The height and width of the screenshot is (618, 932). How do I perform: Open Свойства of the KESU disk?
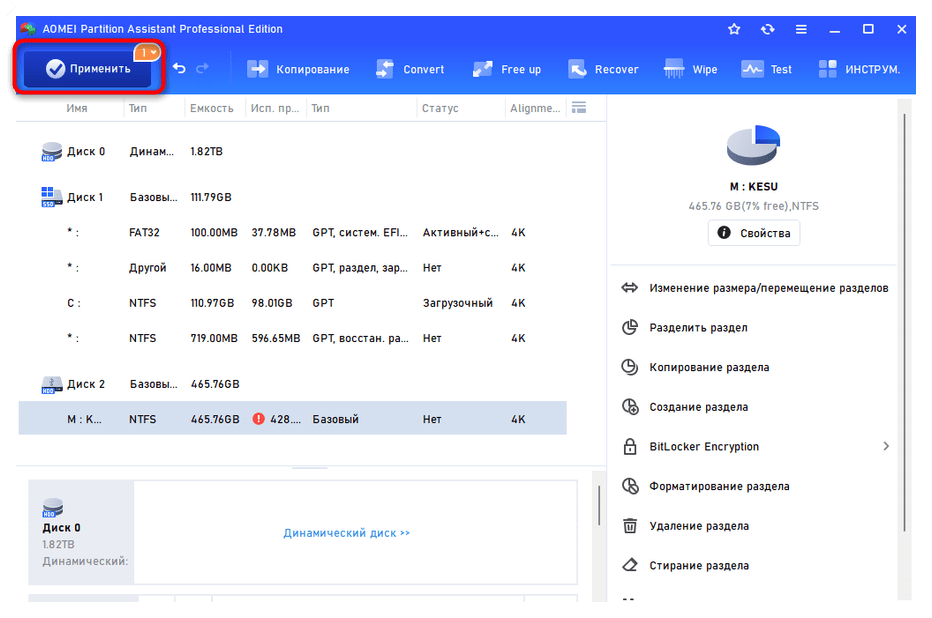tap(753, 232)
